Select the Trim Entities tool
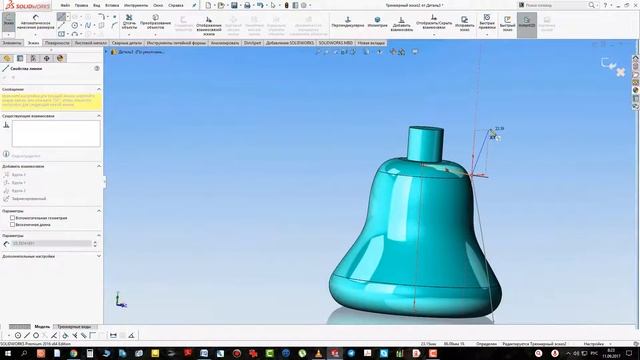 [129, 22]
